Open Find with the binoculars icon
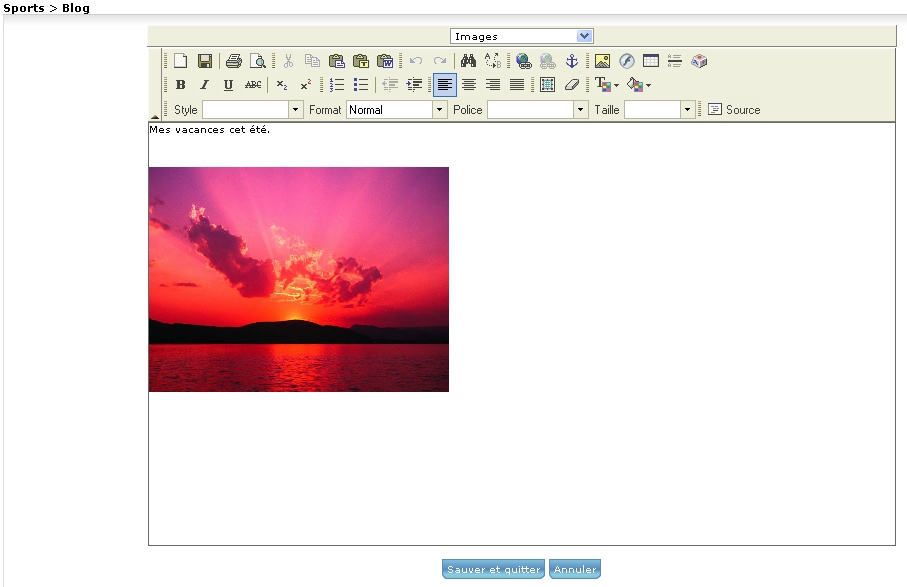The width and height of the screenshot is (907, 587). [469, 61]
